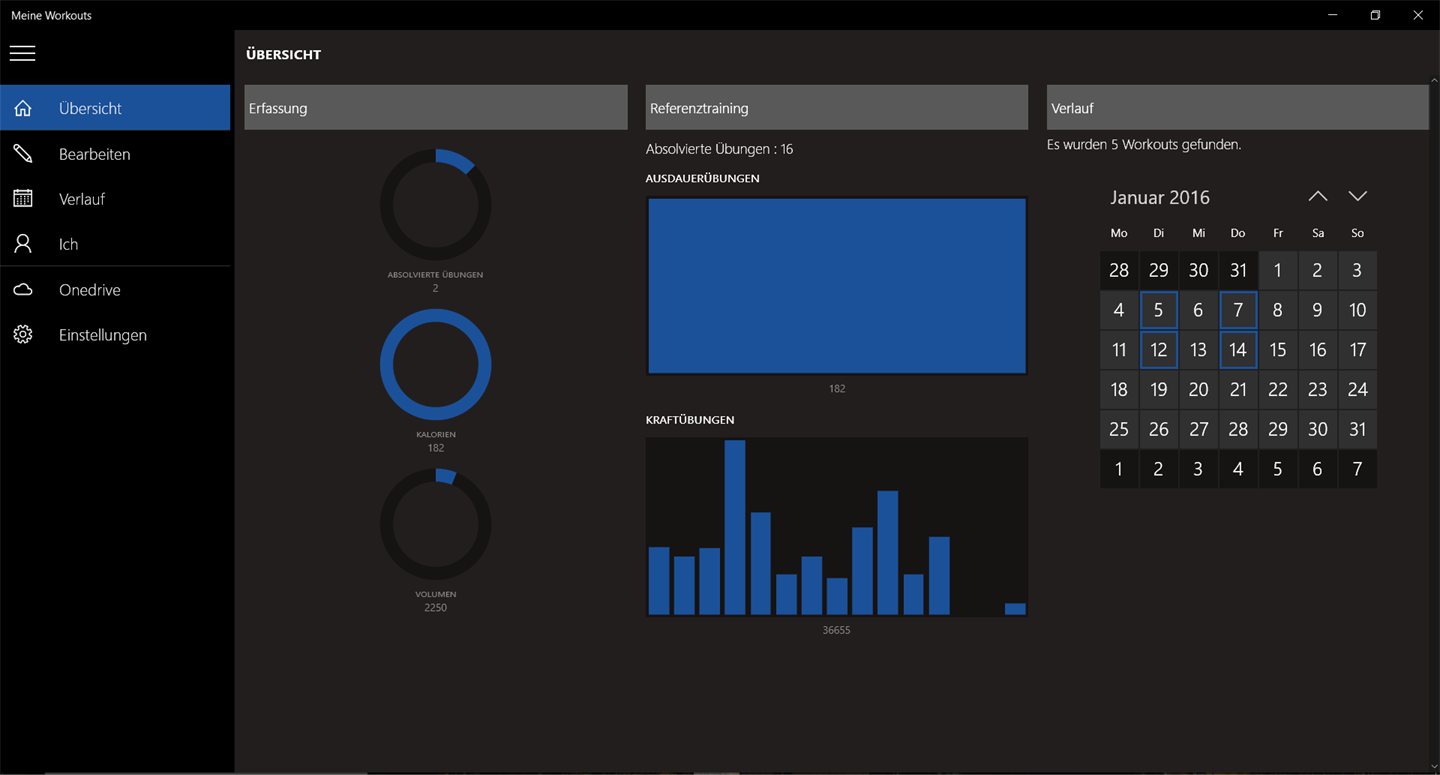Screen dimensions: 1440x775
Task: Restore down the Meine Workouts window
Action: [x=1375, y=15]
